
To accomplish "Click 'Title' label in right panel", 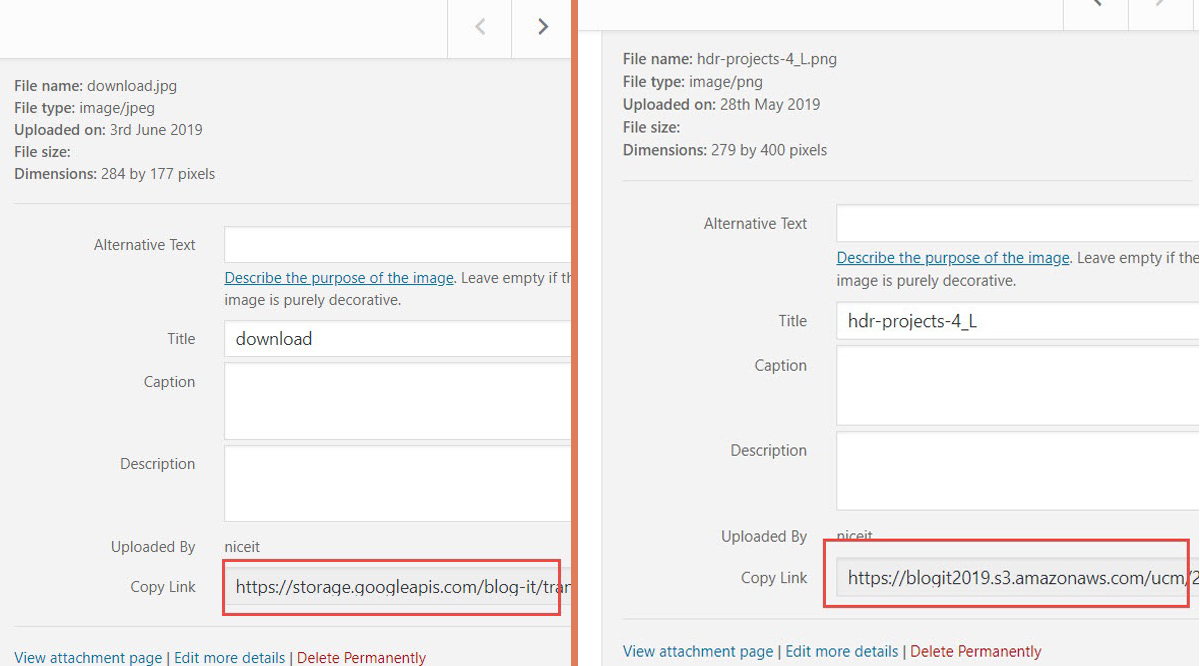I will 793,321.
